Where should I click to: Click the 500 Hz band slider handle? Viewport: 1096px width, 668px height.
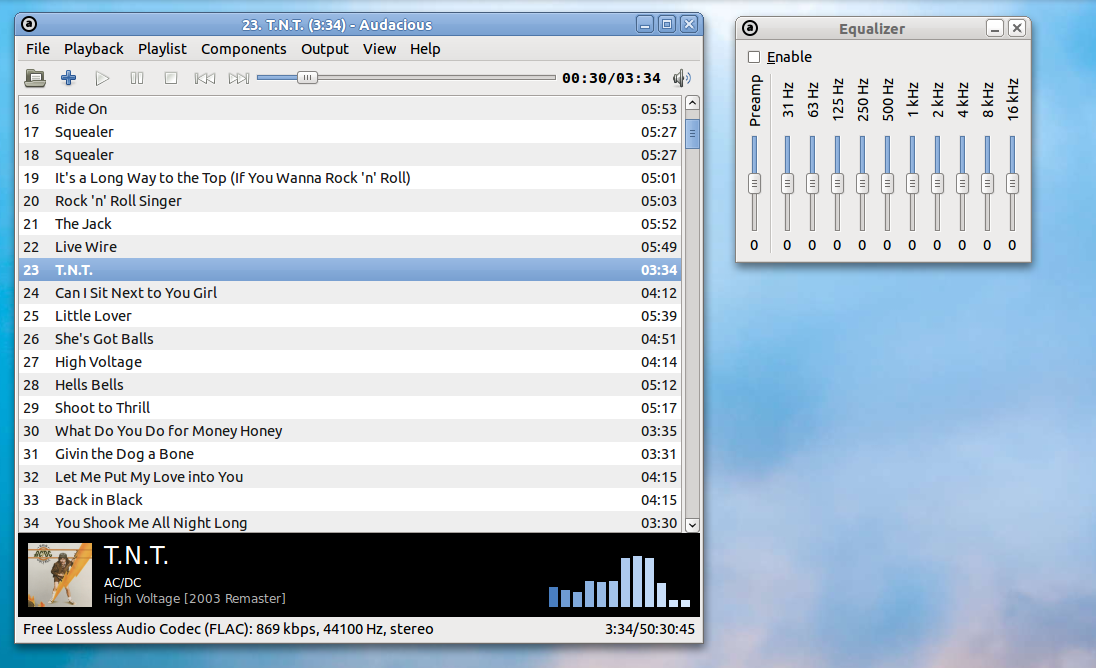point(887,184)
